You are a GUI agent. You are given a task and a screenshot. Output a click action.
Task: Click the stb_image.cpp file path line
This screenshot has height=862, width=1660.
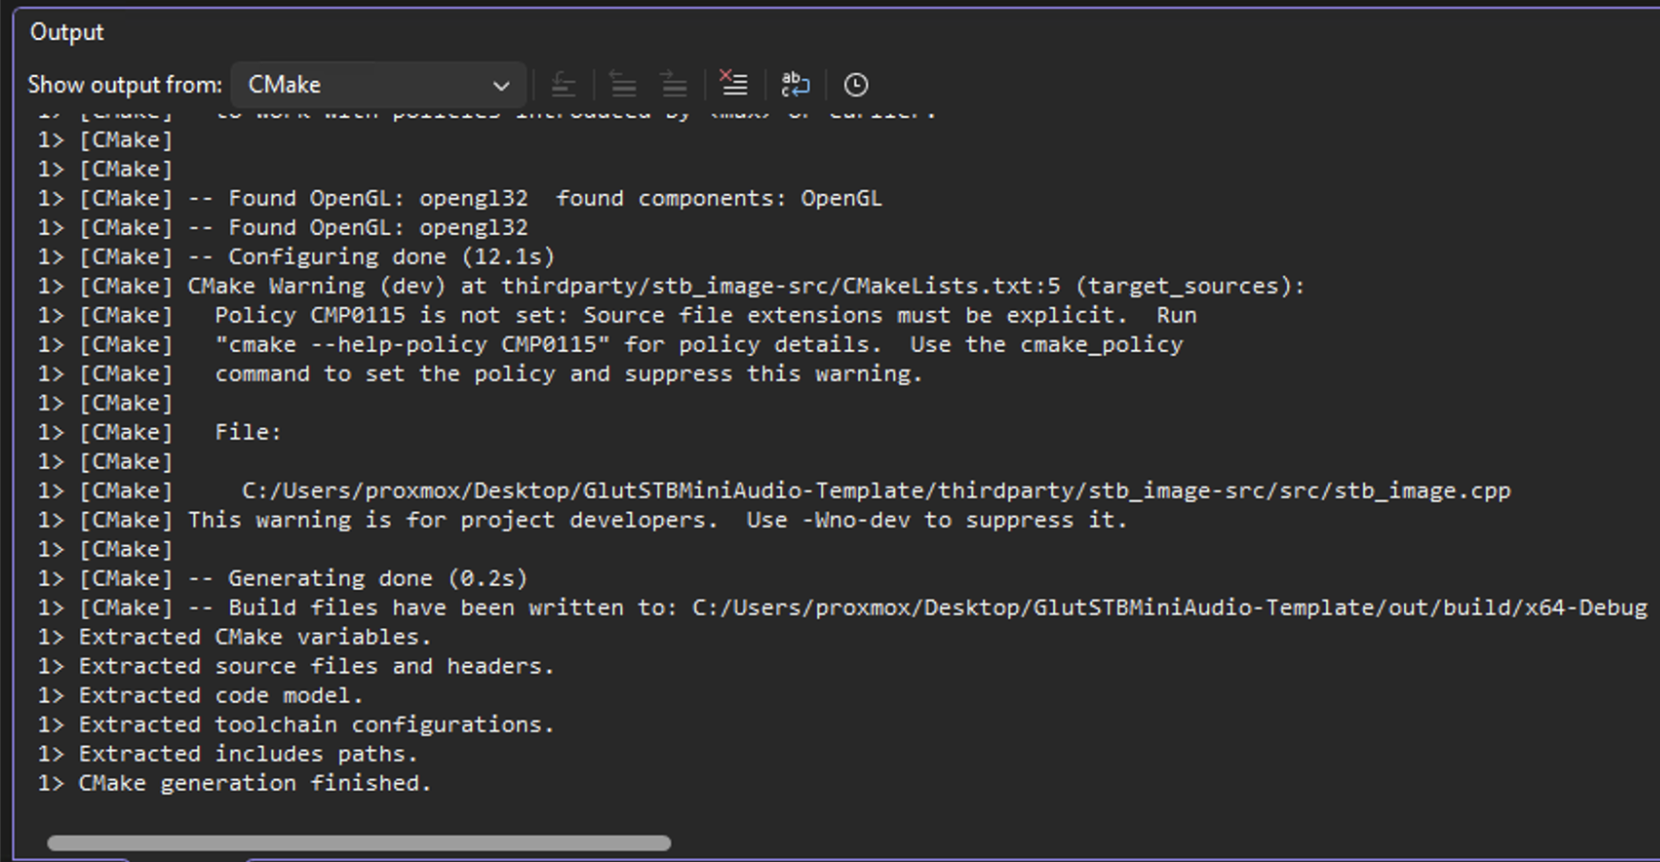pos(875,491)
